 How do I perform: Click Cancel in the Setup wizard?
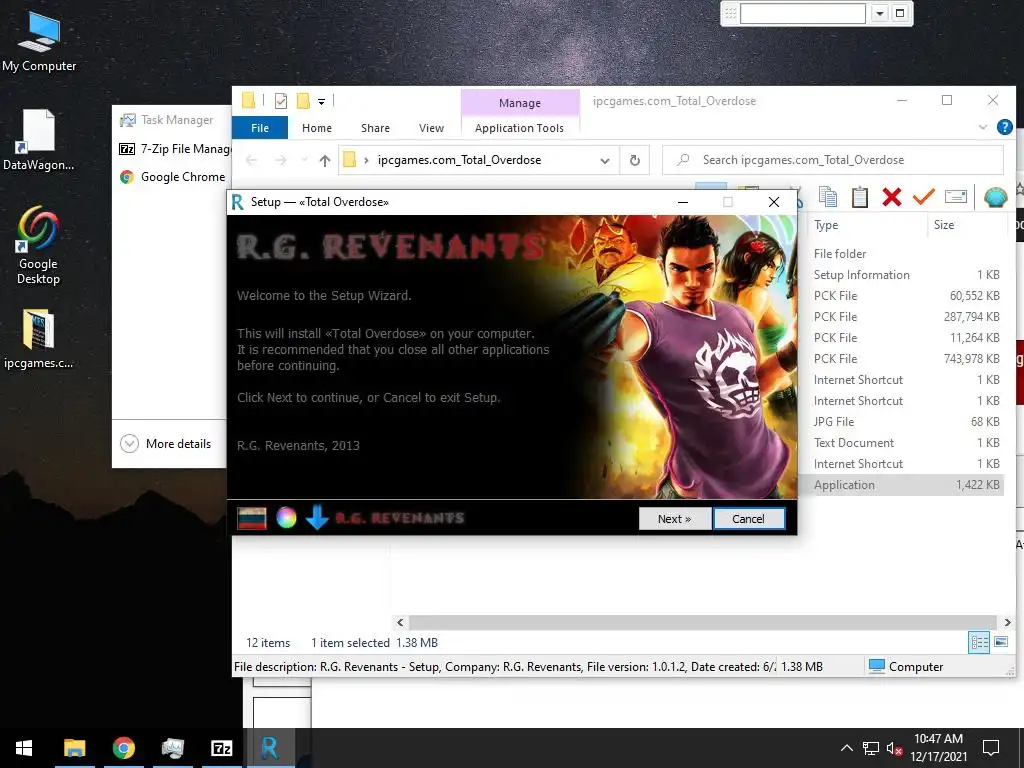[748, 519]
